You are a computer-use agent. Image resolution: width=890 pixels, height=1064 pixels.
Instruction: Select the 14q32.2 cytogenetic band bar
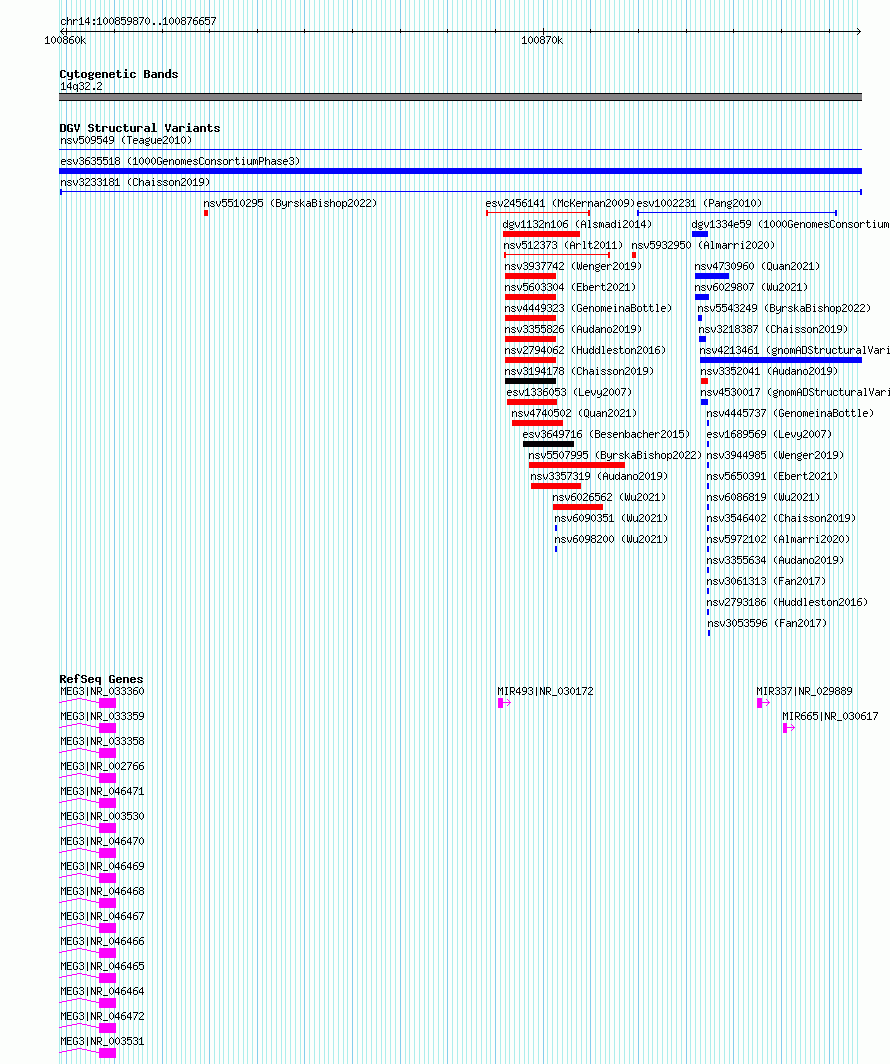461,97
